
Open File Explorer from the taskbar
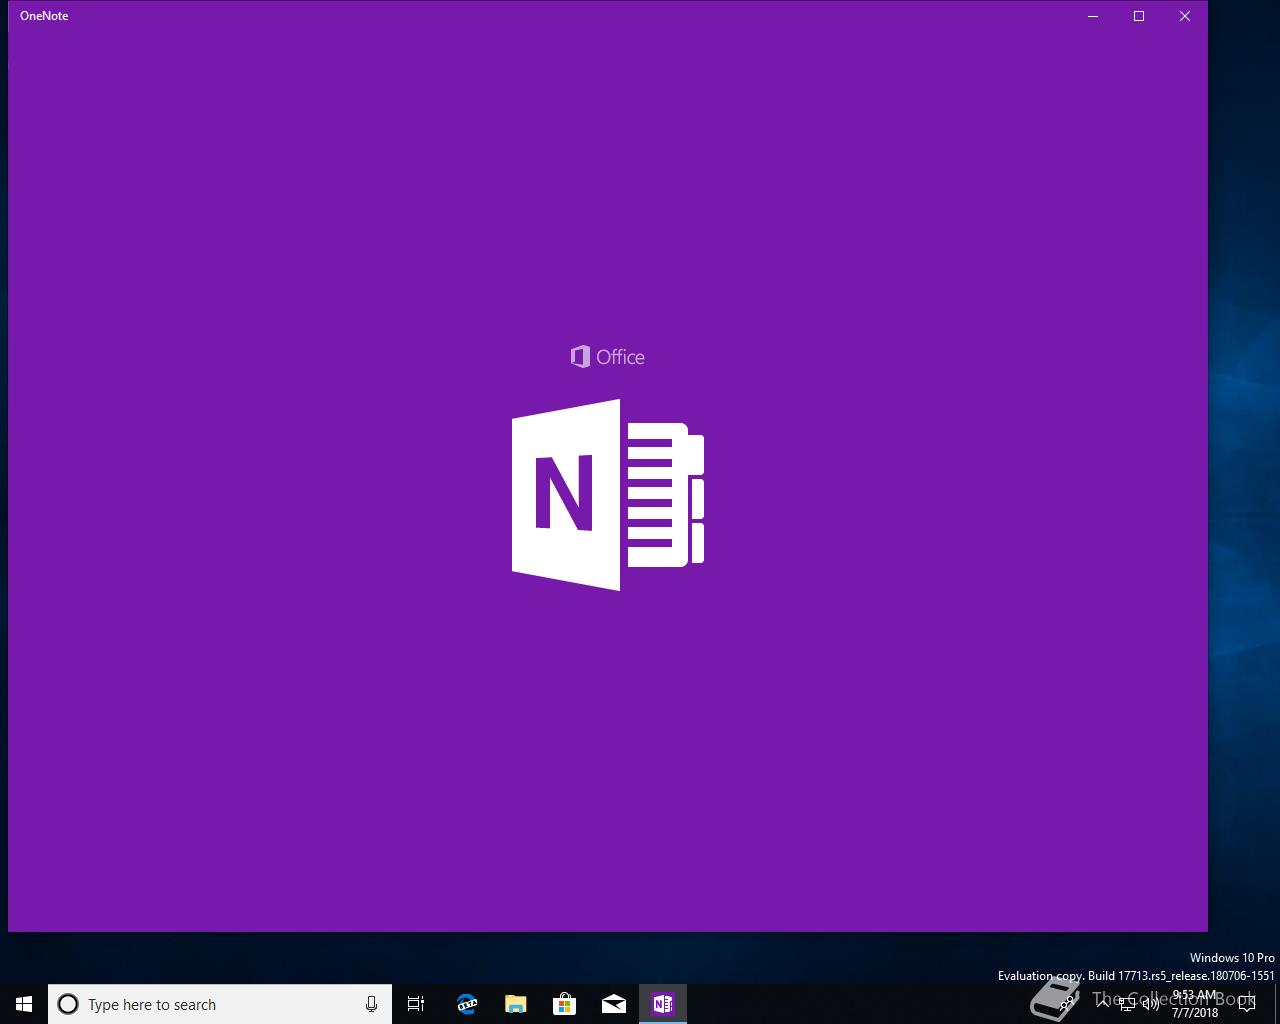tap(515, 1004)
